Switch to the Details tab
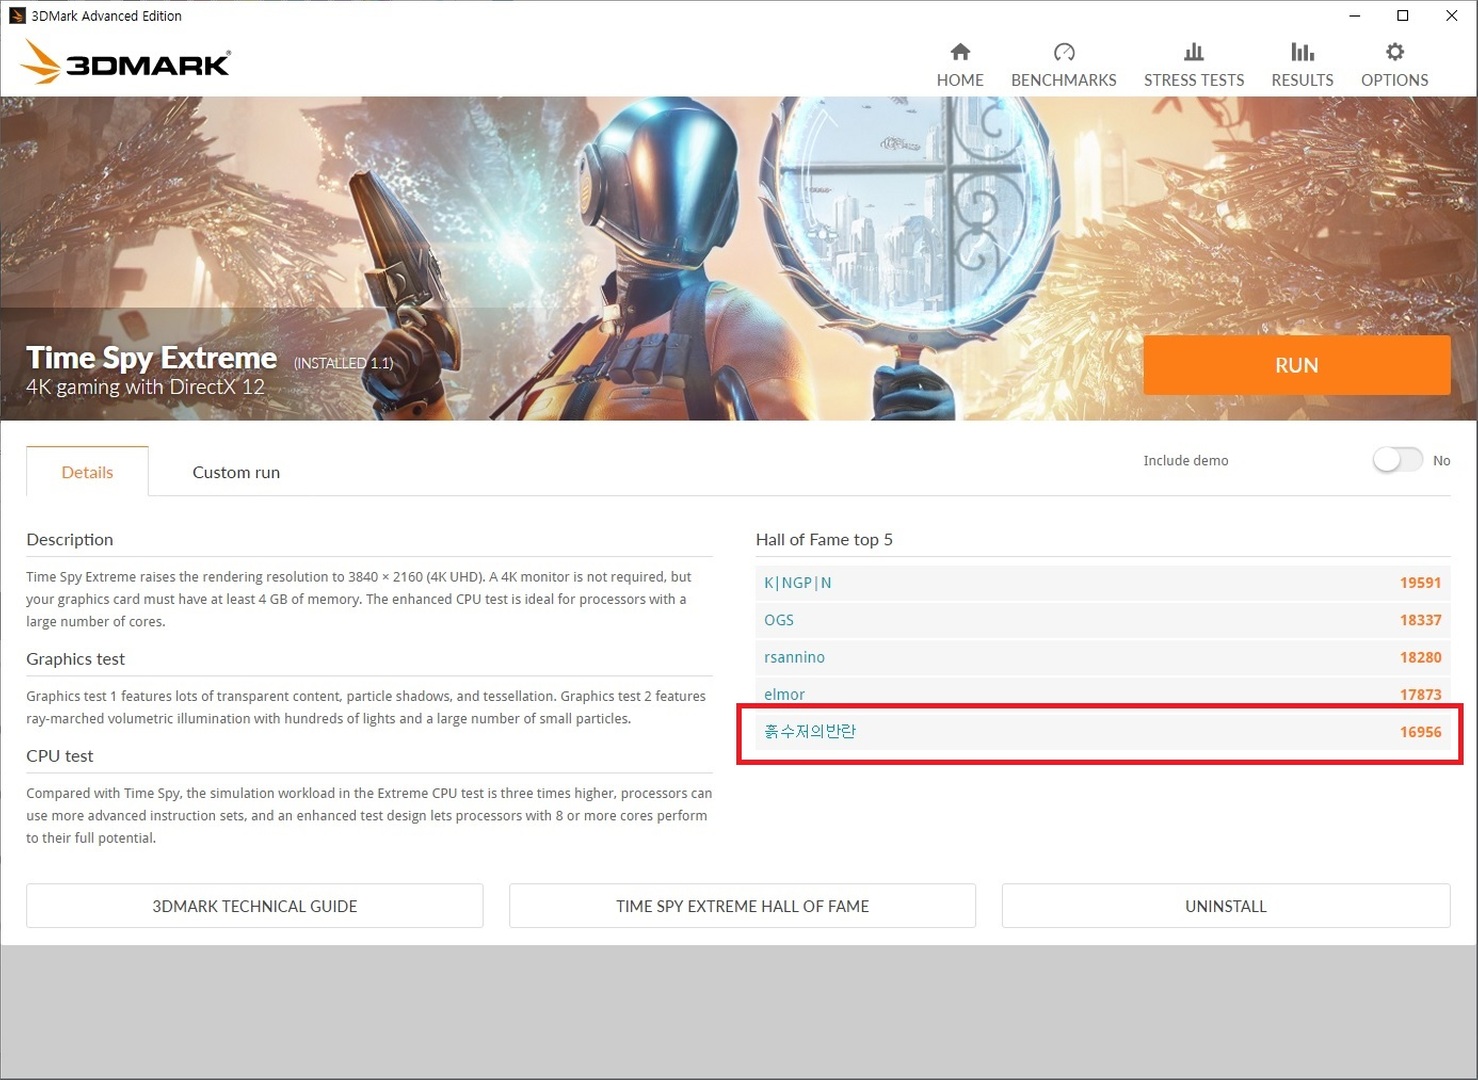This screenshot has height=1080, width=1478. tap(87, 472)
